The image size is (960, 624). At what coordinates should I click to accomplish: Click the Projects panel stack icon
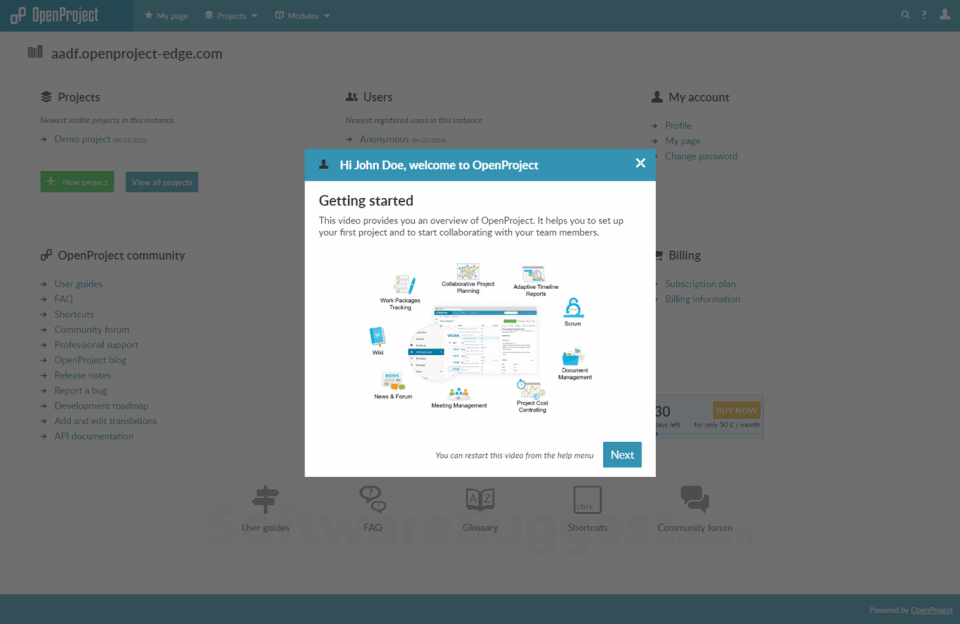pyautogui.click(x=46, y=97)
